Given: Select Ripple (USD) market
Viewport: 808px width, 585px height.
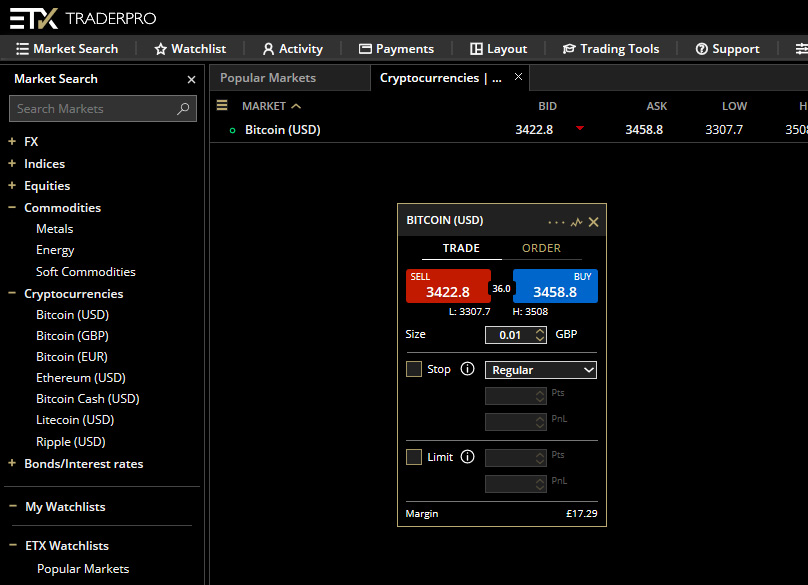Looking at the screenshot, I should pos(71,442).
